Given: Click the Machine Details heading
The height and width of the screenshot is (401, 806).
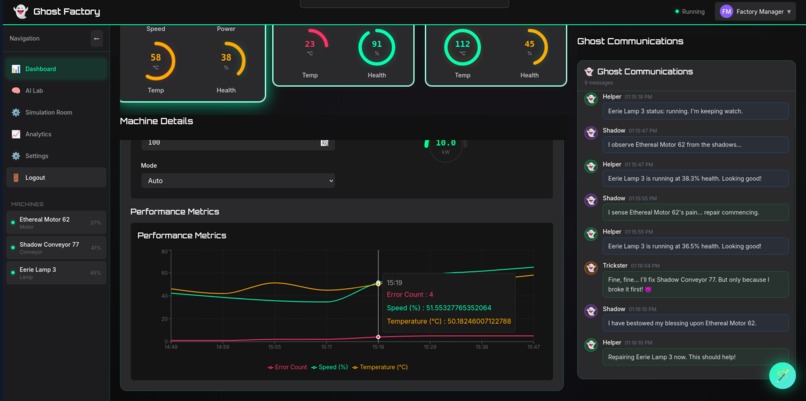Looking at the screenshot, I should pos(157,121).
